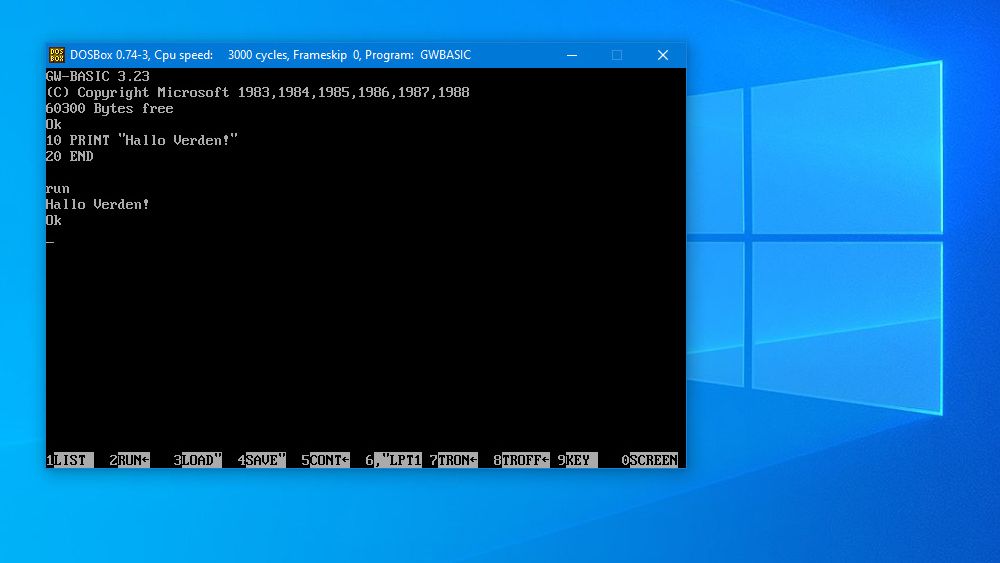This screenshot has width=1000, height=563.
Task: Click the 5 CONT function key label
Action: pyautogui.click(x=326, y=460)
